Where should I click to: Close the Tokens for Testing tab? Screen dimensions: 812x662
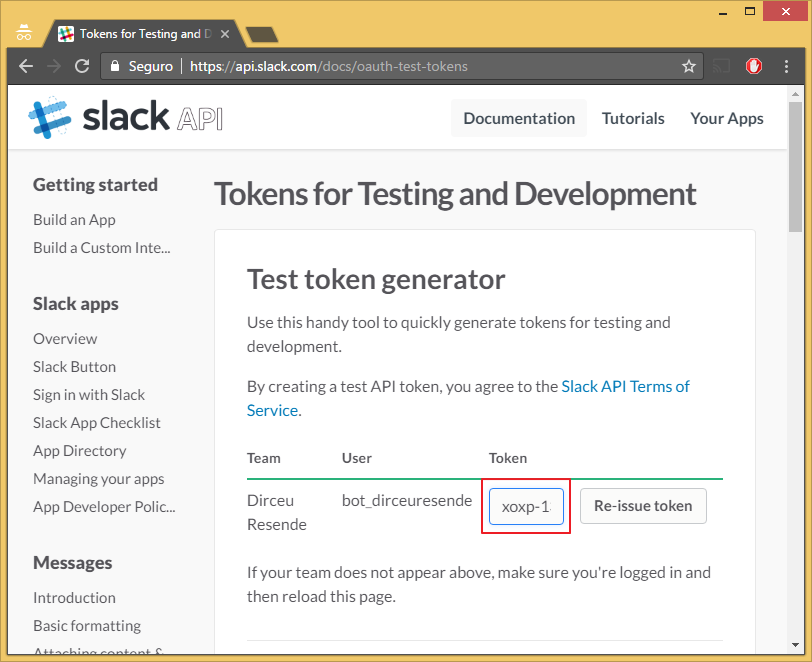pos(225,34)
